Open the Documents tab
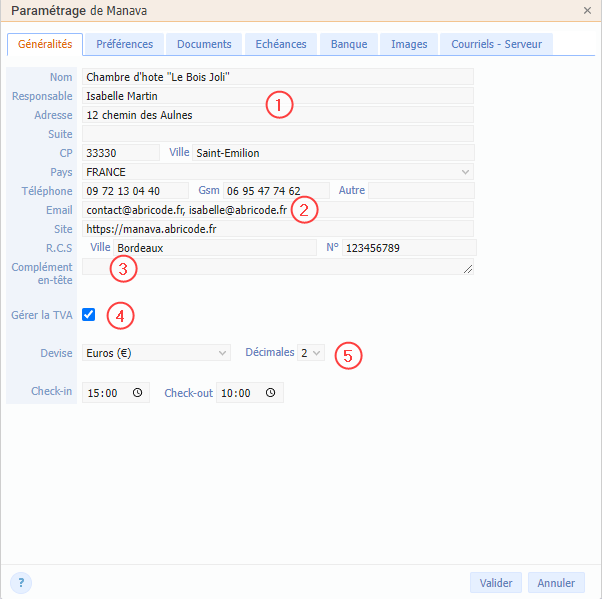This screenshot has height=599, width=602. 203,44
